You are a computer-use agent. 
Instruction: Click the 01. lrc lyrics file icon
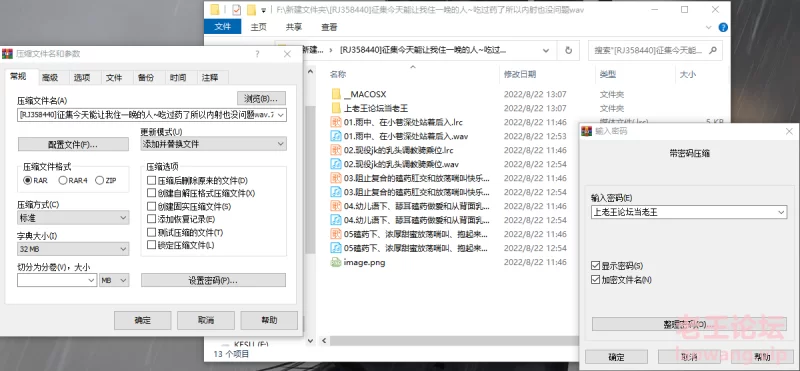click(x=336, y=122)
